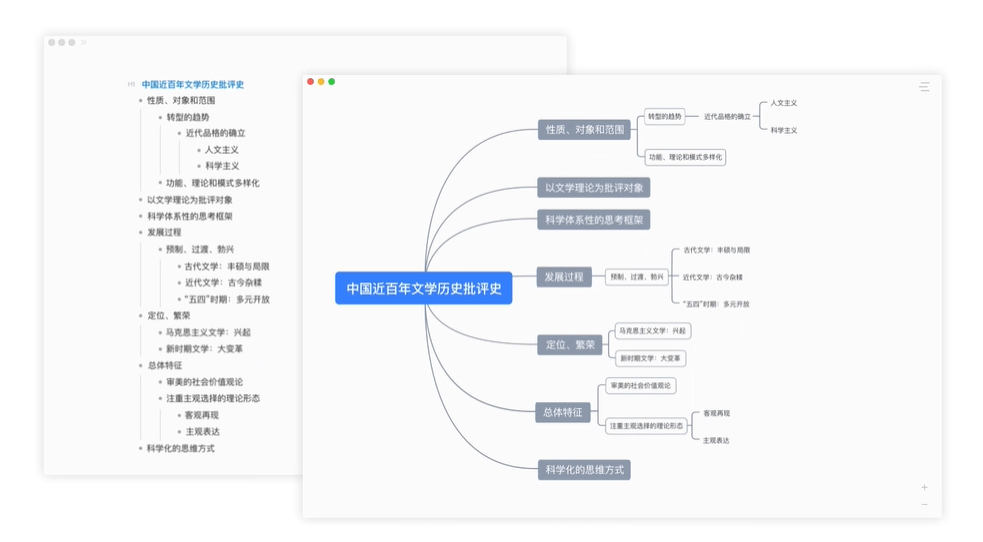Click subnode 新时期文学：大变革 in mind map
The width and height of the screenshot is (983, 542).
coord(650,358)
